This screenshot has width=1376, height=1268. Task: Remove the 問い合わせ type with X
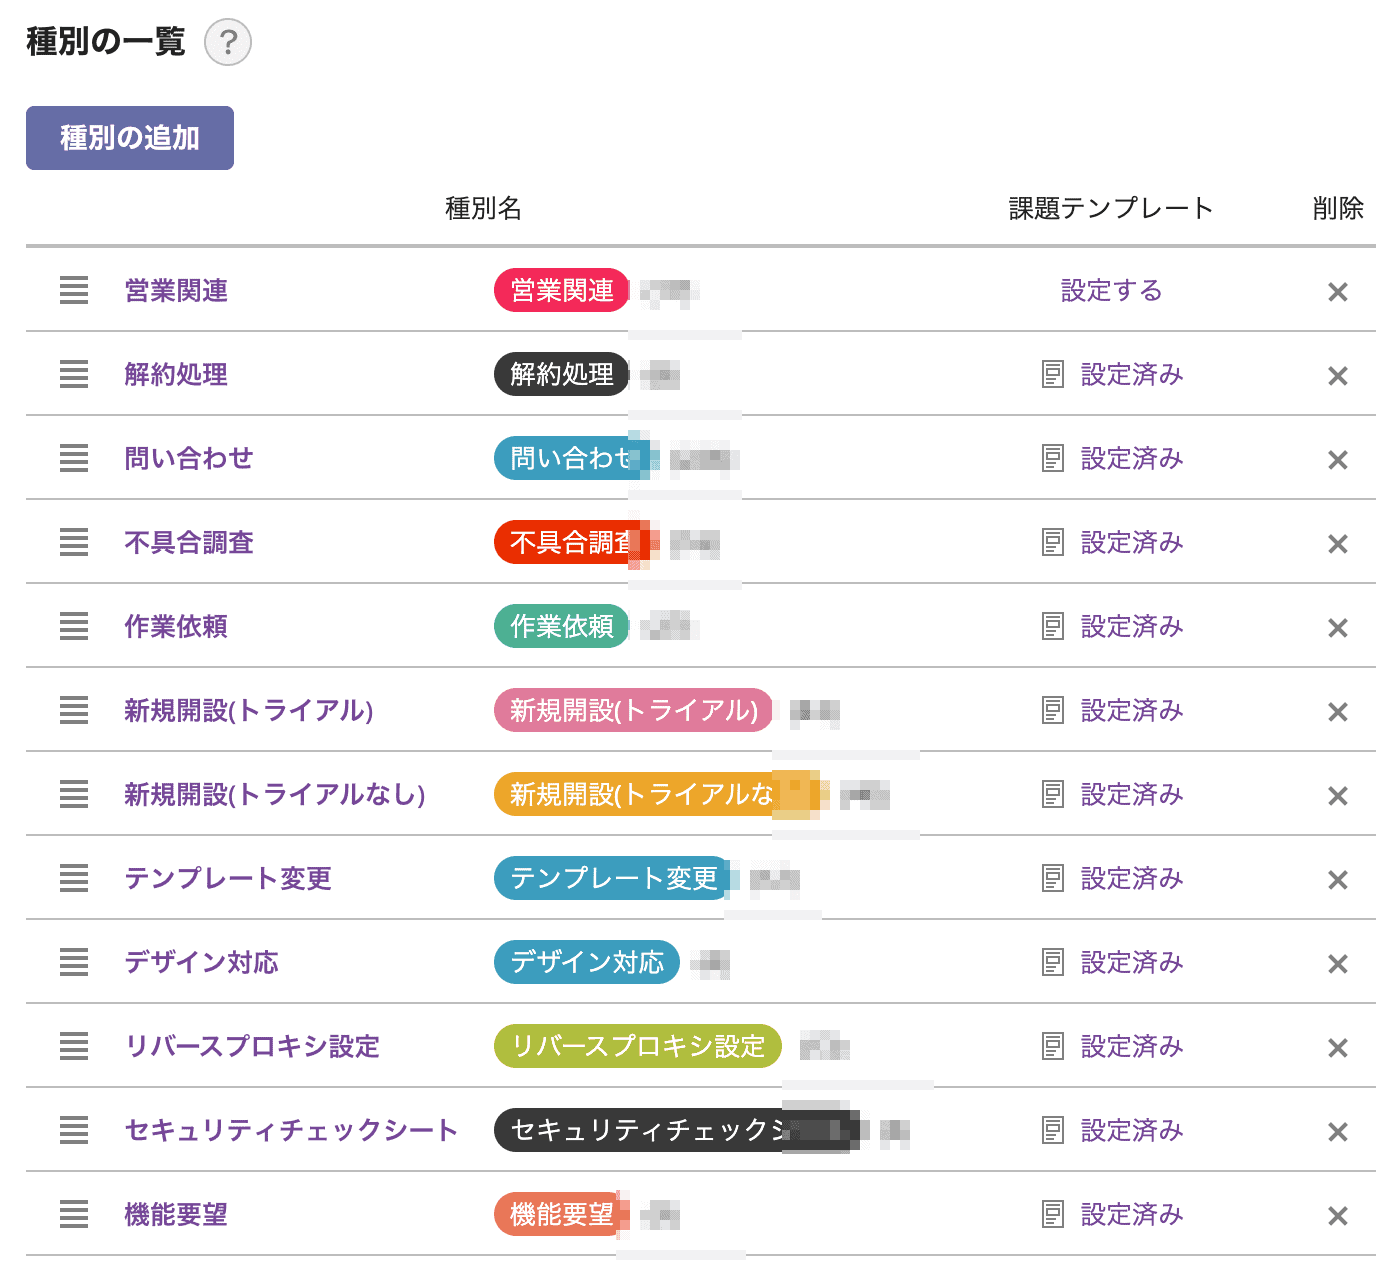pos(1338,460)
